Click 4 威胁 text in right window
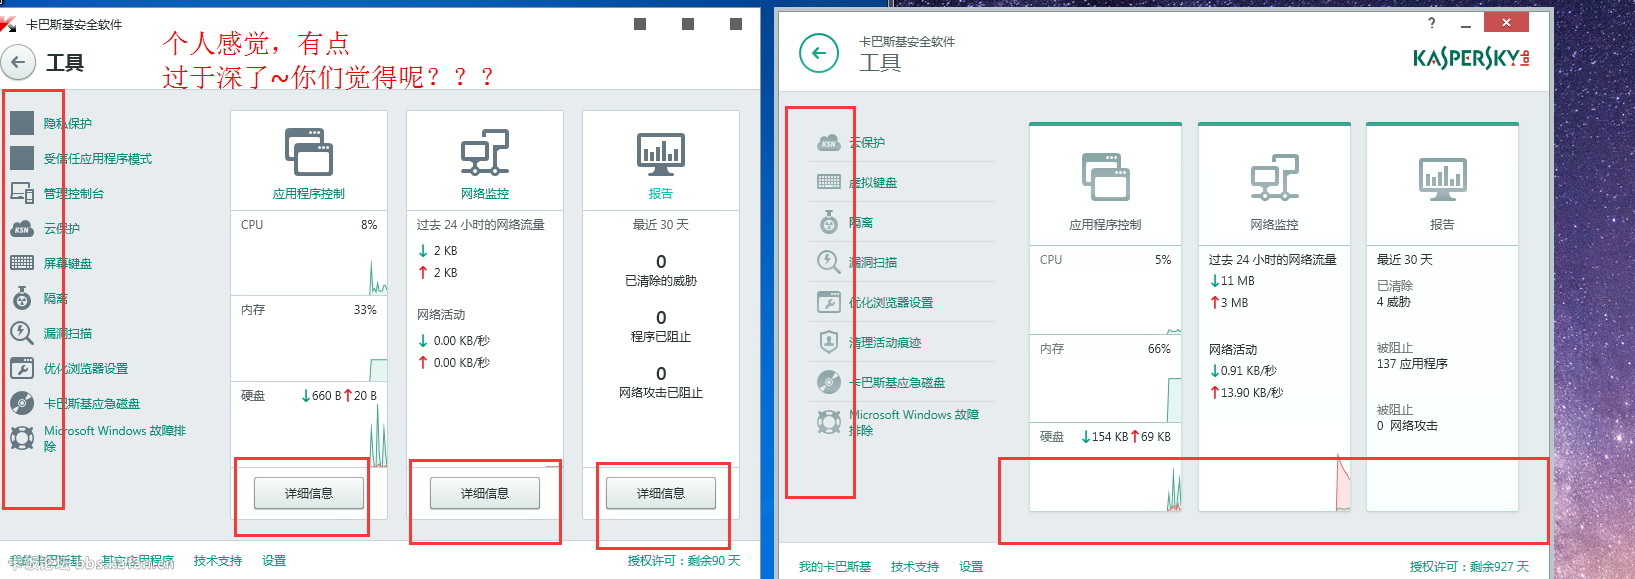Screen dimensions: 1635x579 pos(1393,302)
